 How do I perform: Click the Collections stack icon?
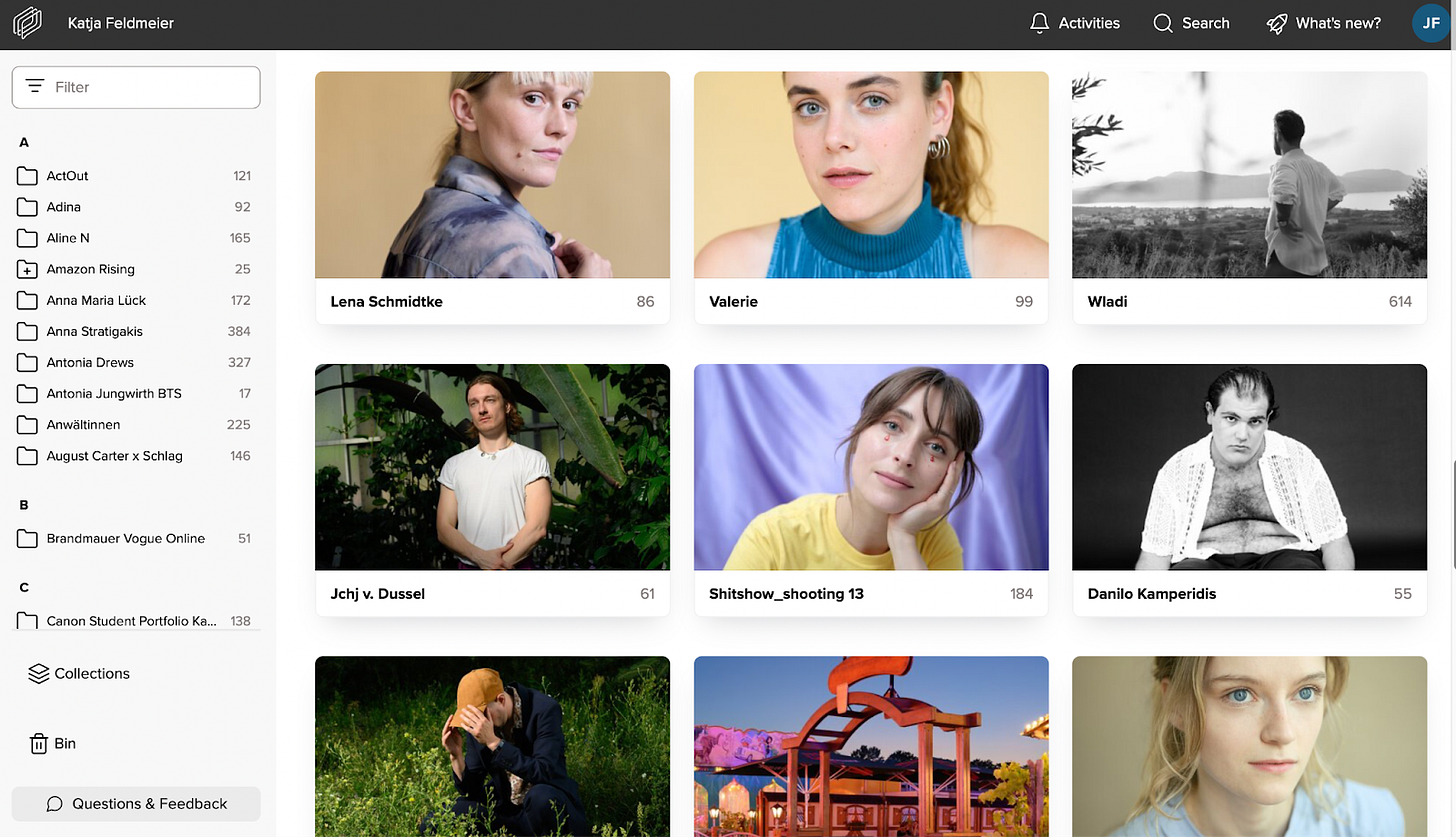click(x=39, y=673)
